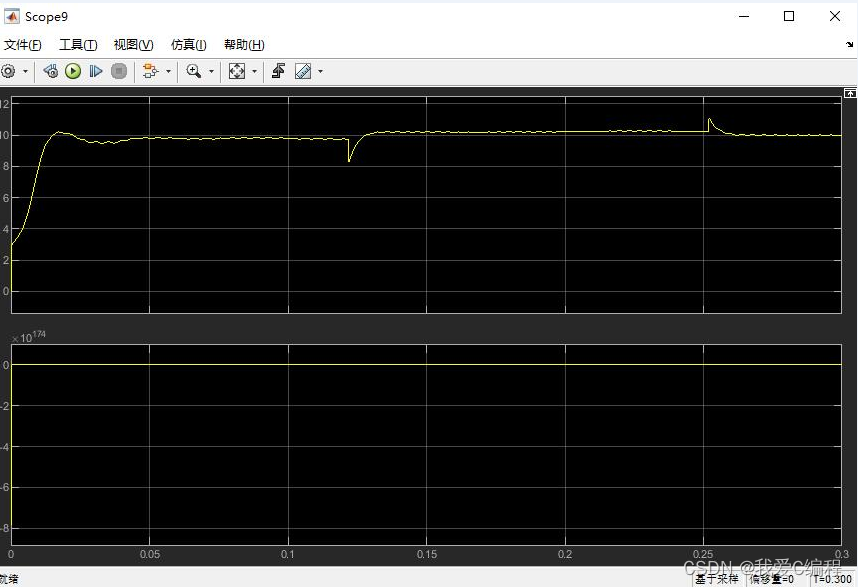Open the 文件(F) menu
Screen dimensions: 858x587
coord(22,45)
